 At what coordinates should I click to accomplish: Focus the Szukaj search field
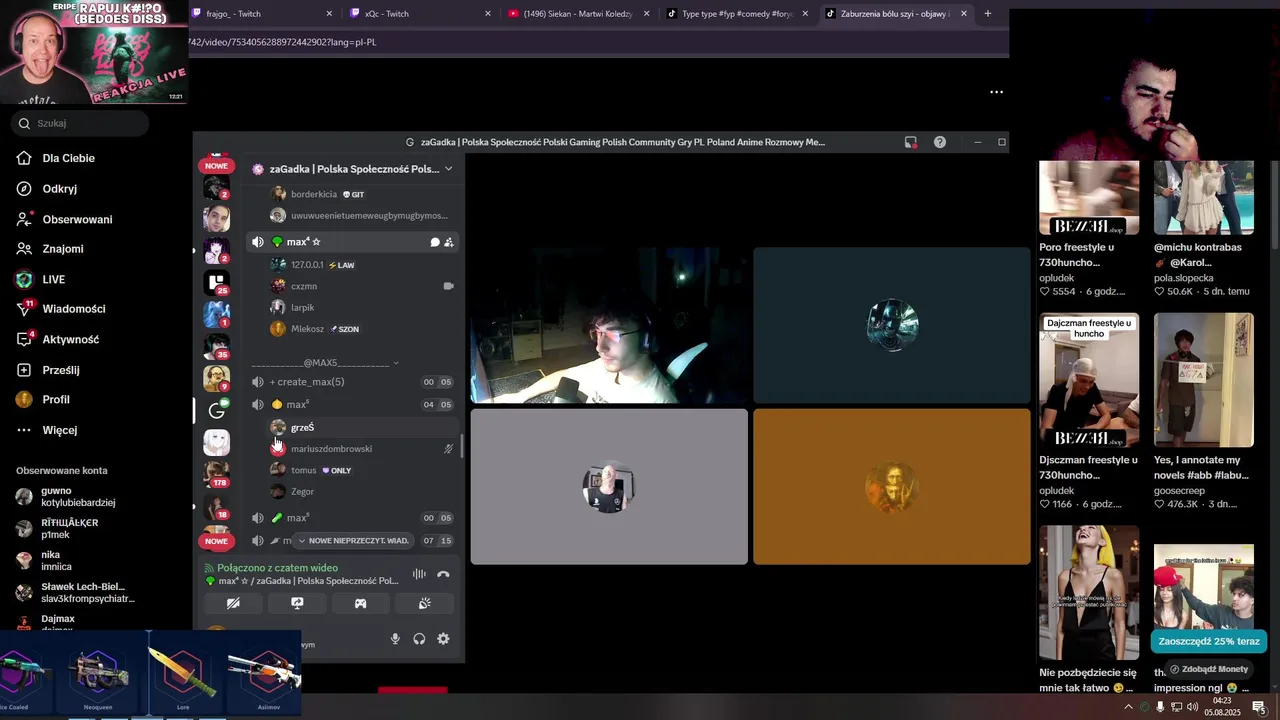[x=80, y=123]
